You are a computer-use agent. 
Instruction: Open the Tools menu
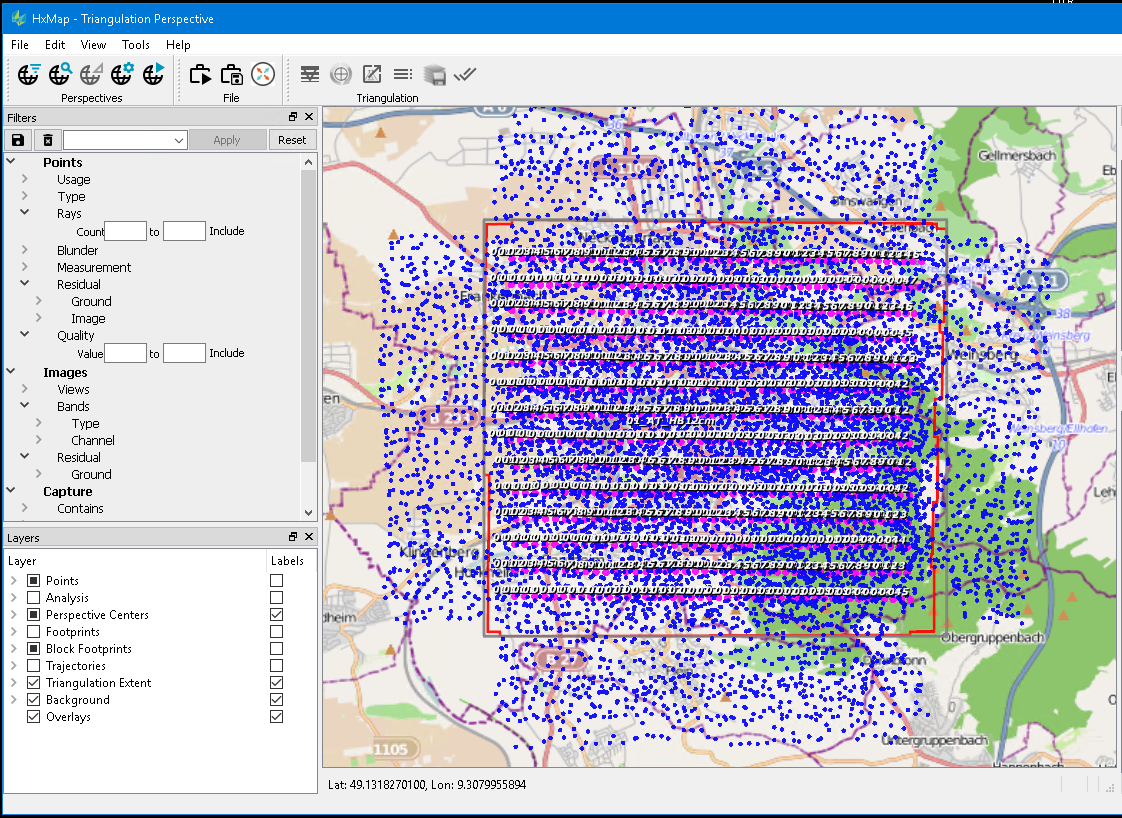136,45
